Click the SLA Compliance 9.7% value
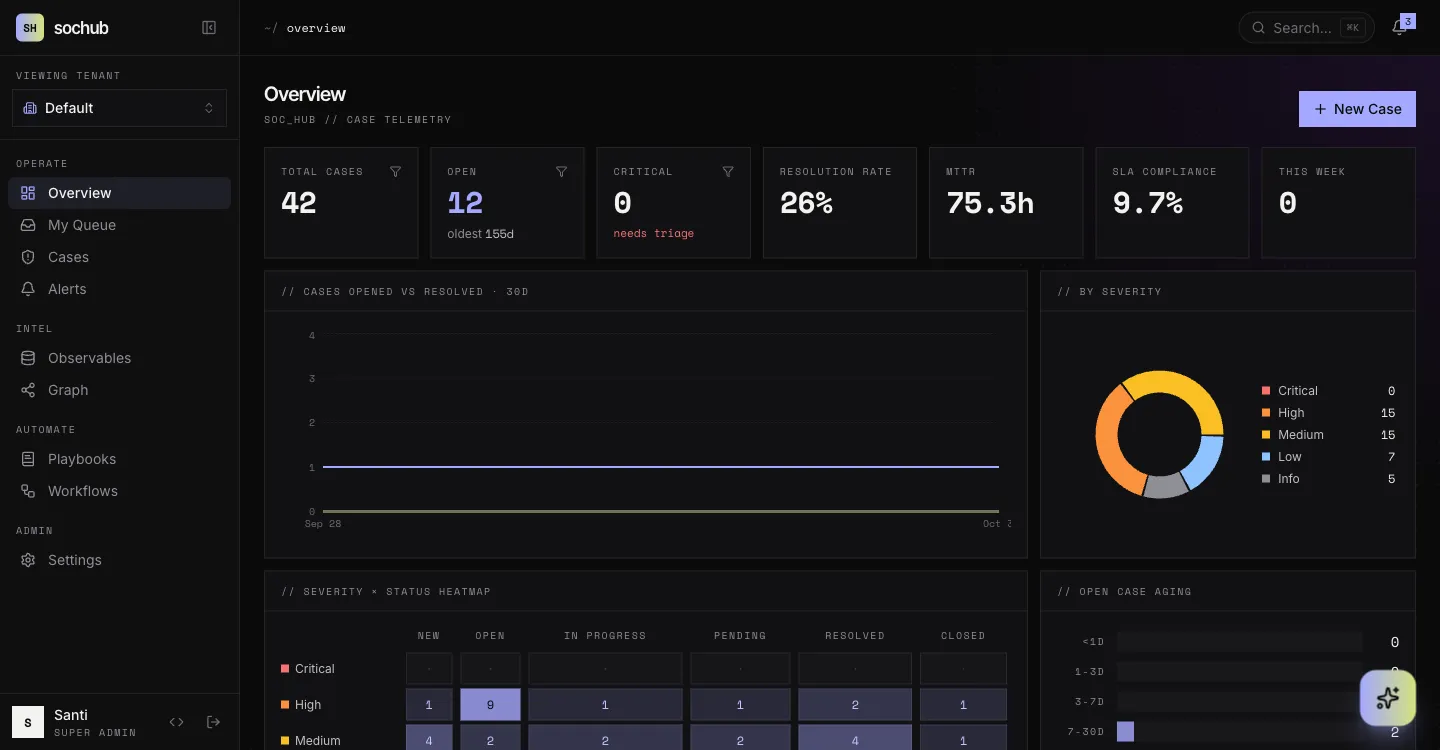The height and width of the screenshot is (750, 1440). [1148, 203]
